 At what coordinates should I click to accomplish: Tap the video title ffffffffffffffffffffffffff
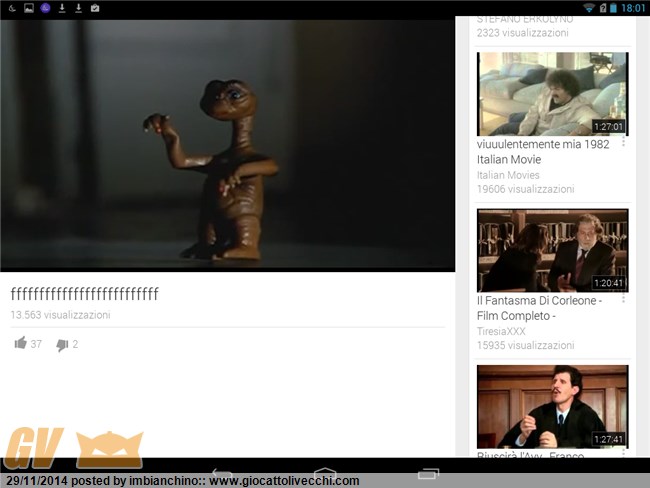[85, 294]
